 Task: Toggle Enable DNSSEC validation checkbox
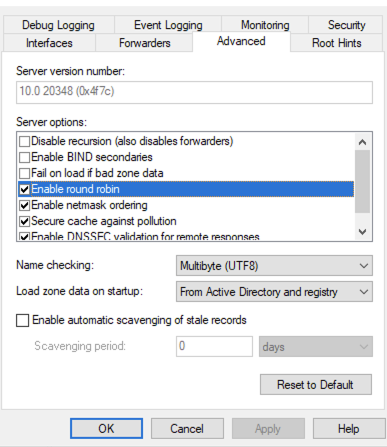(24, 237)
